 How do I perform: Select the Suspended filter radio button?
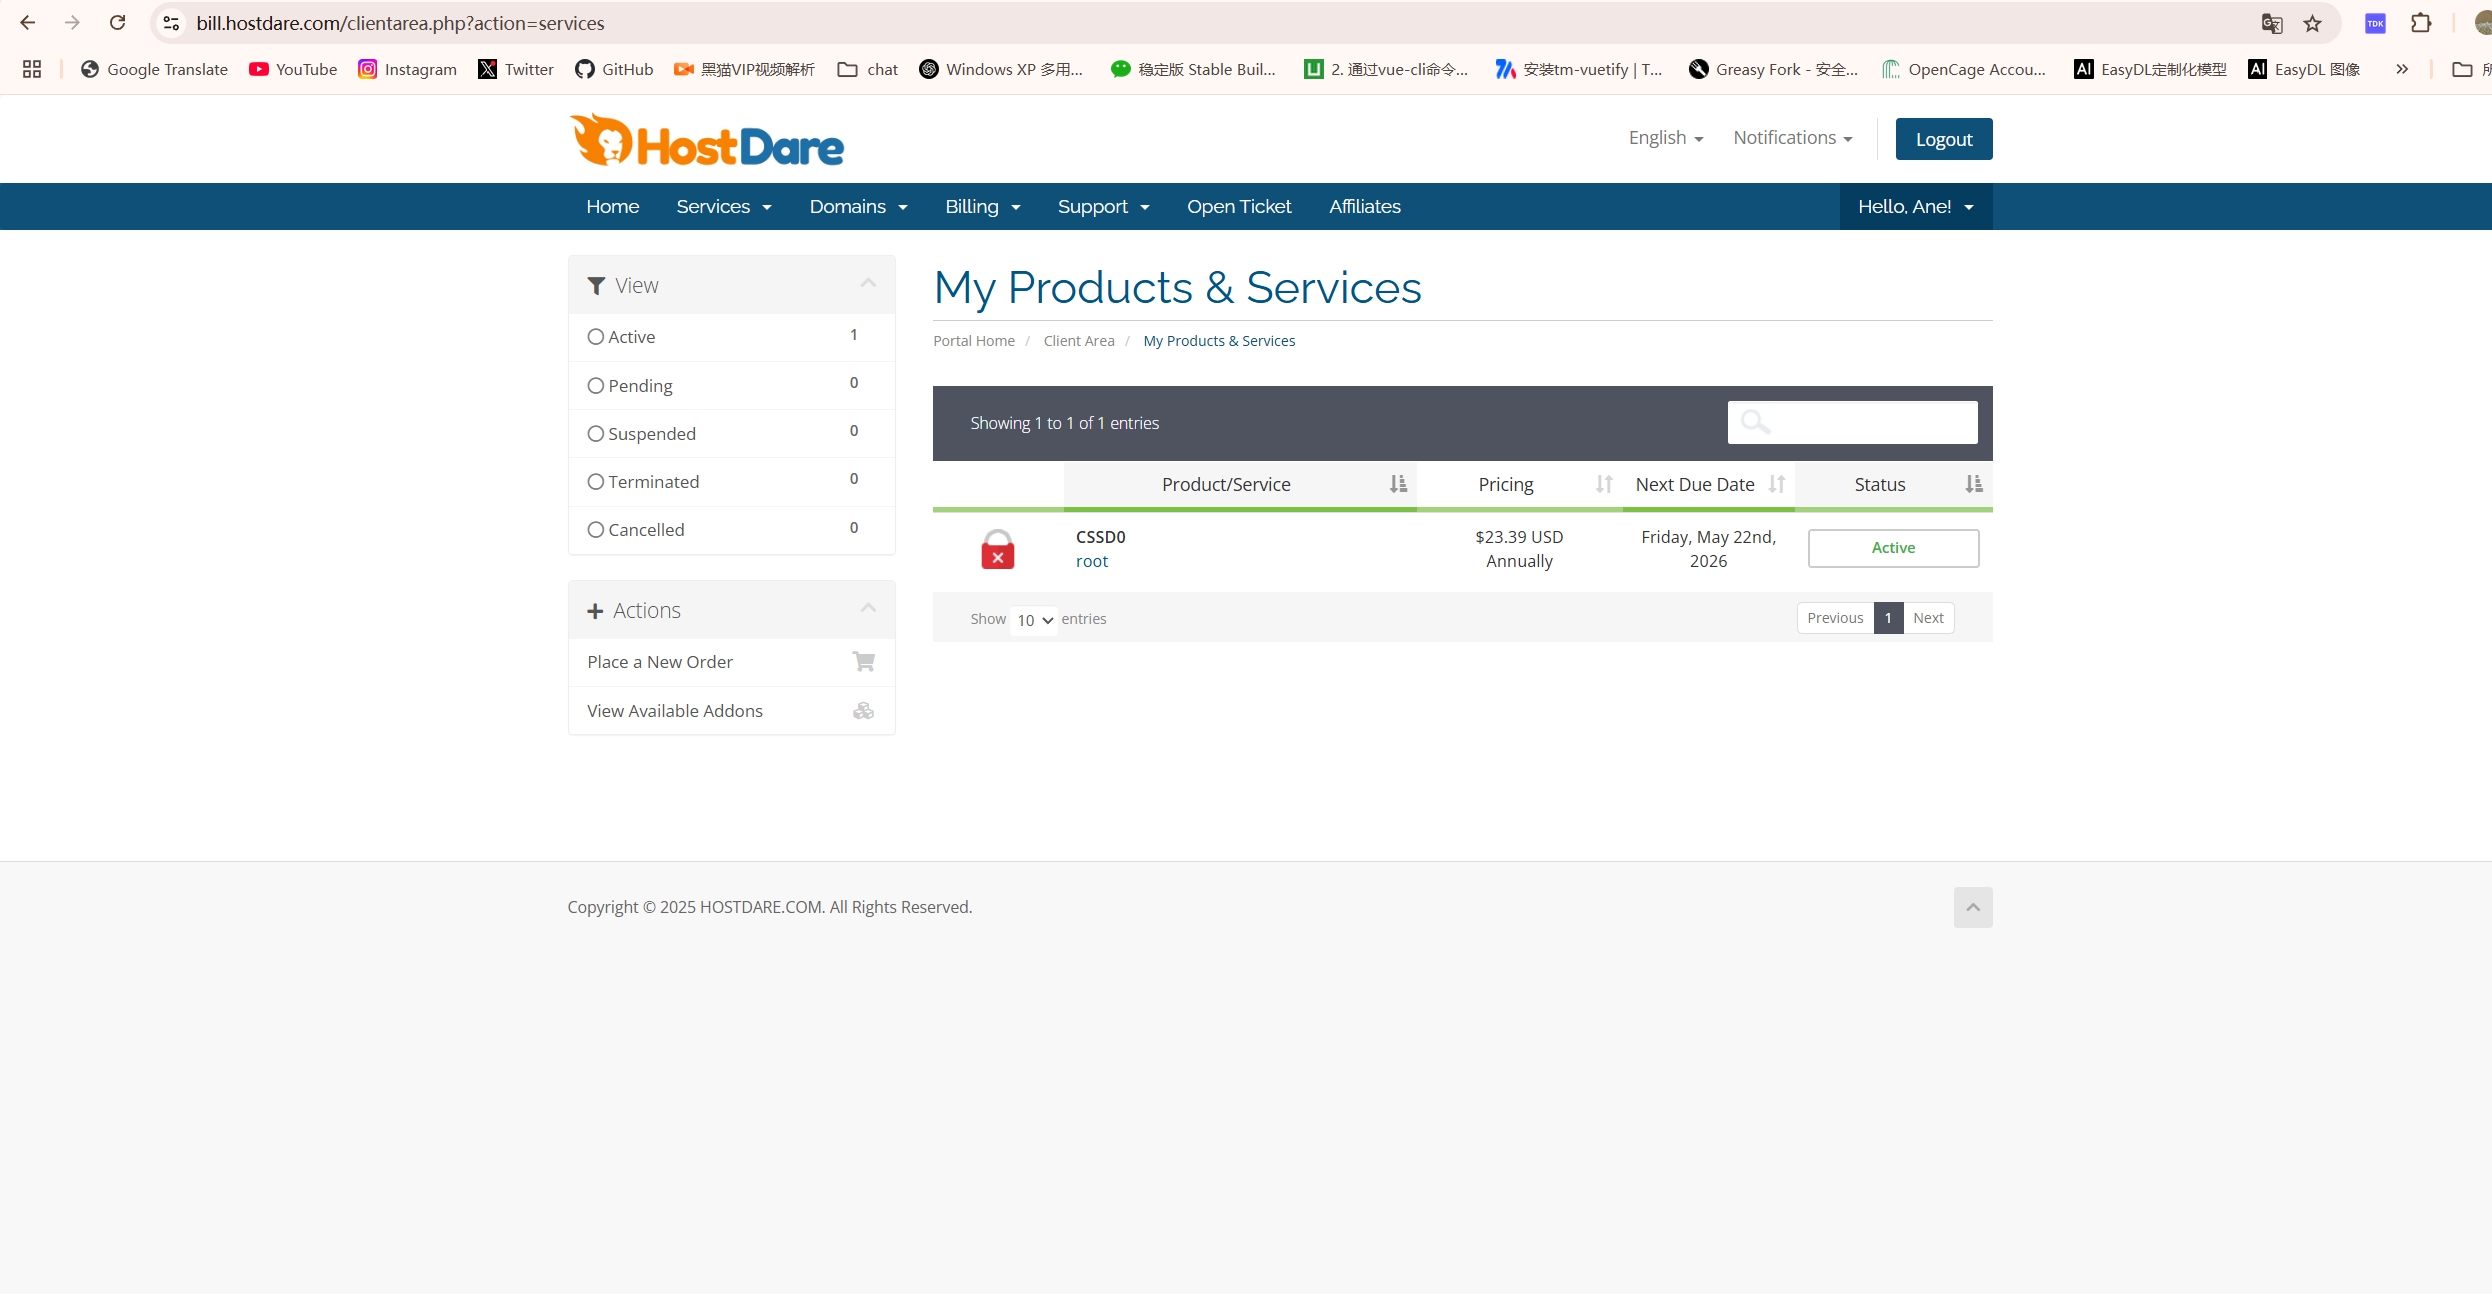coord(596,434)
